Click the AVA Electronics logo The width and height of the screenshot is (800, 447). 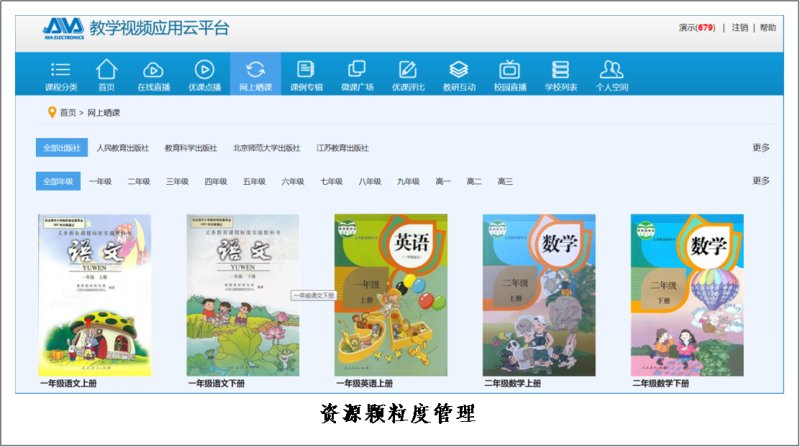tap(63, 29)
